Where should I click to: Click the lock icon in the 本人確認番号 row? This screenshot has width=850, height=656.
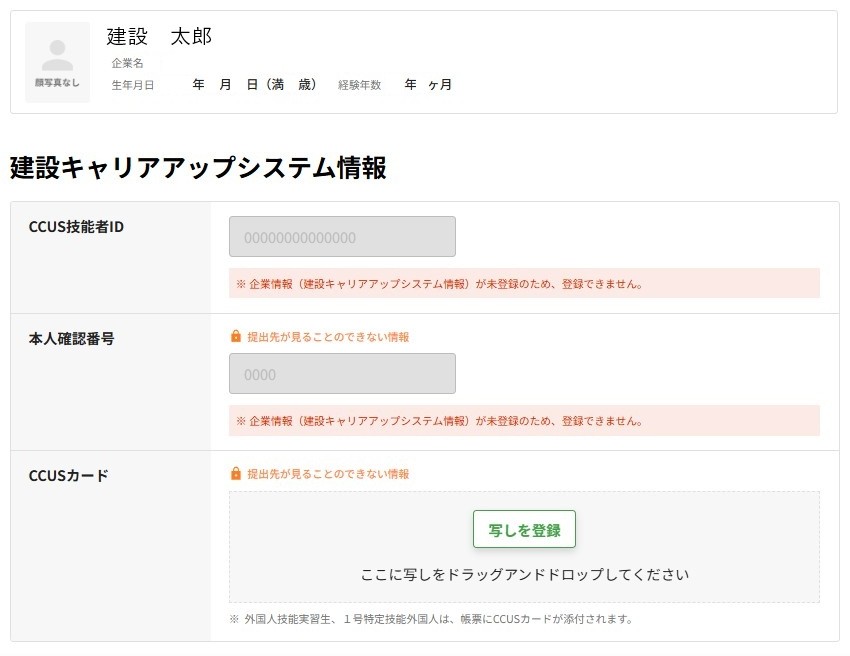[x=236, y=337]
